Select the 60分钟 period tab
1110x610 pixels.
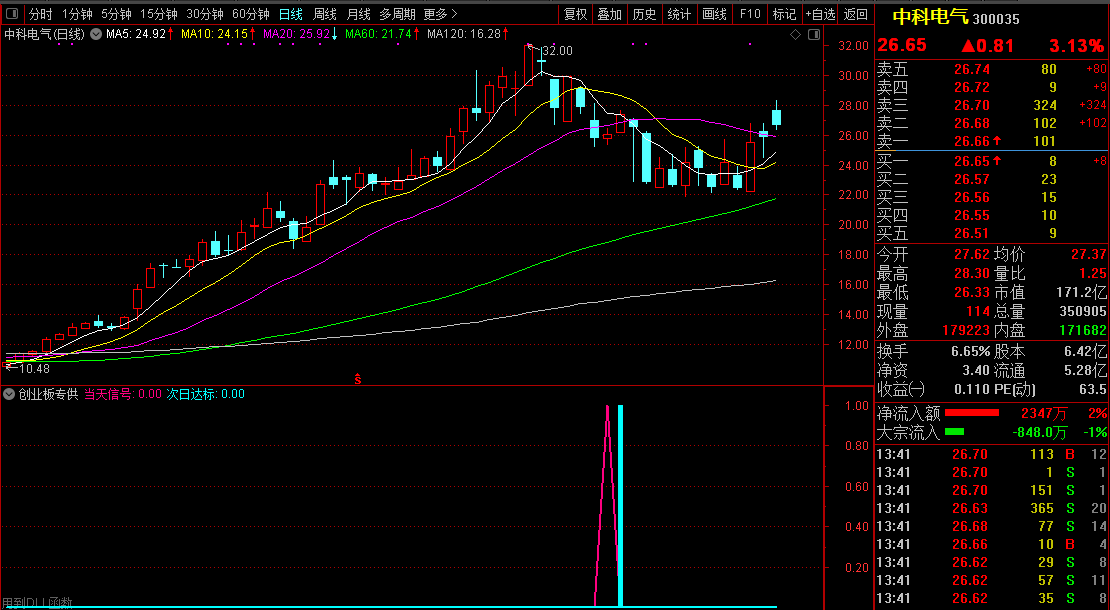click(250, 14)
